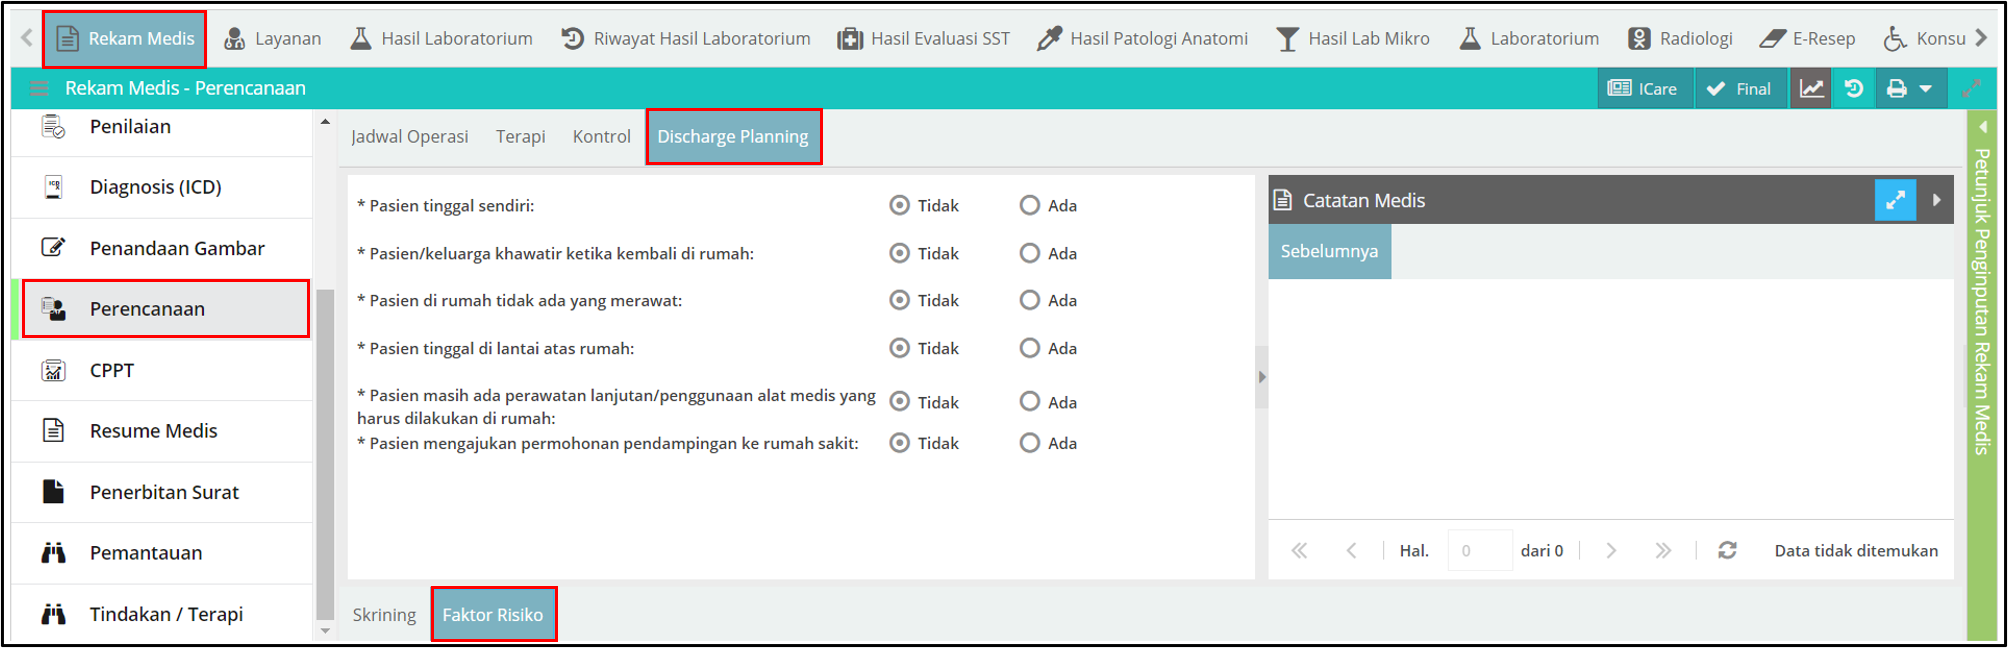Image resolution: width=2008 pixels, height=648 pixels.
Task: Click the fullscreen expand icon in teal bar
Action: point(1971,89)
